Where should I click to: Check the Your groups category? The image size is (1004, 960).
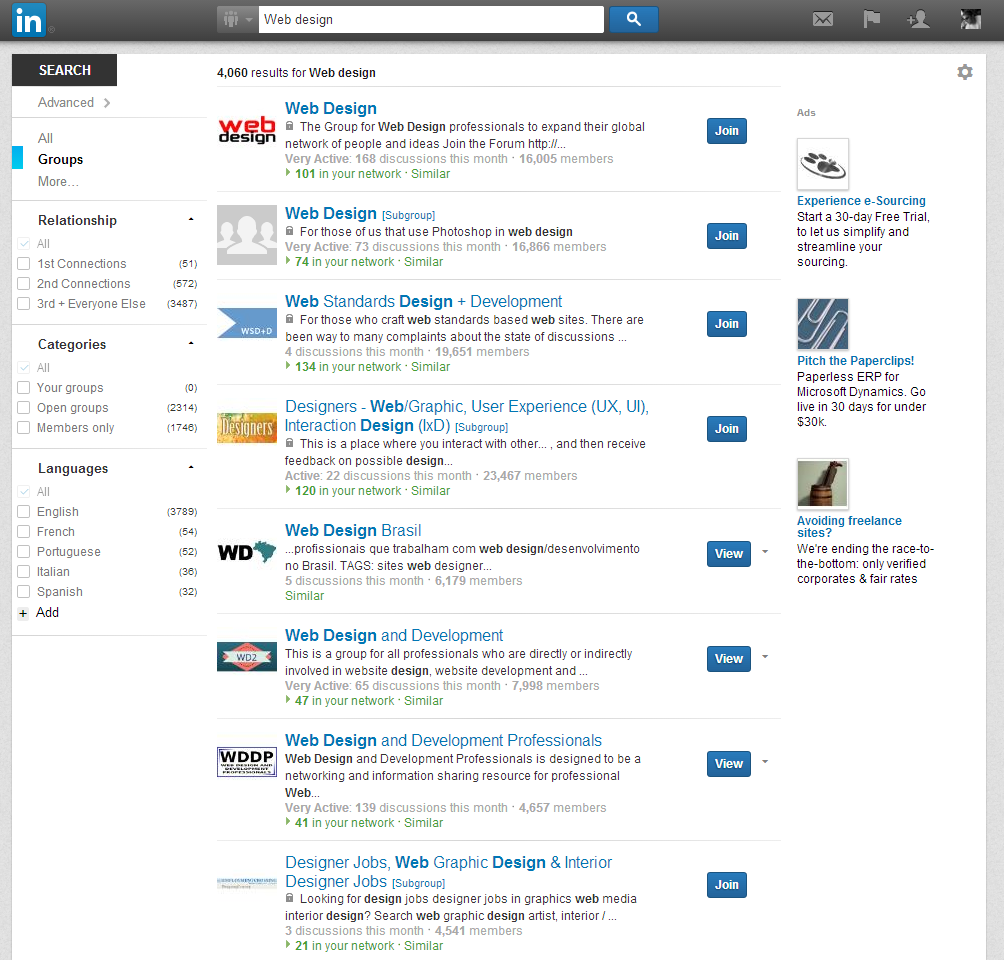(x=24, y=387)
